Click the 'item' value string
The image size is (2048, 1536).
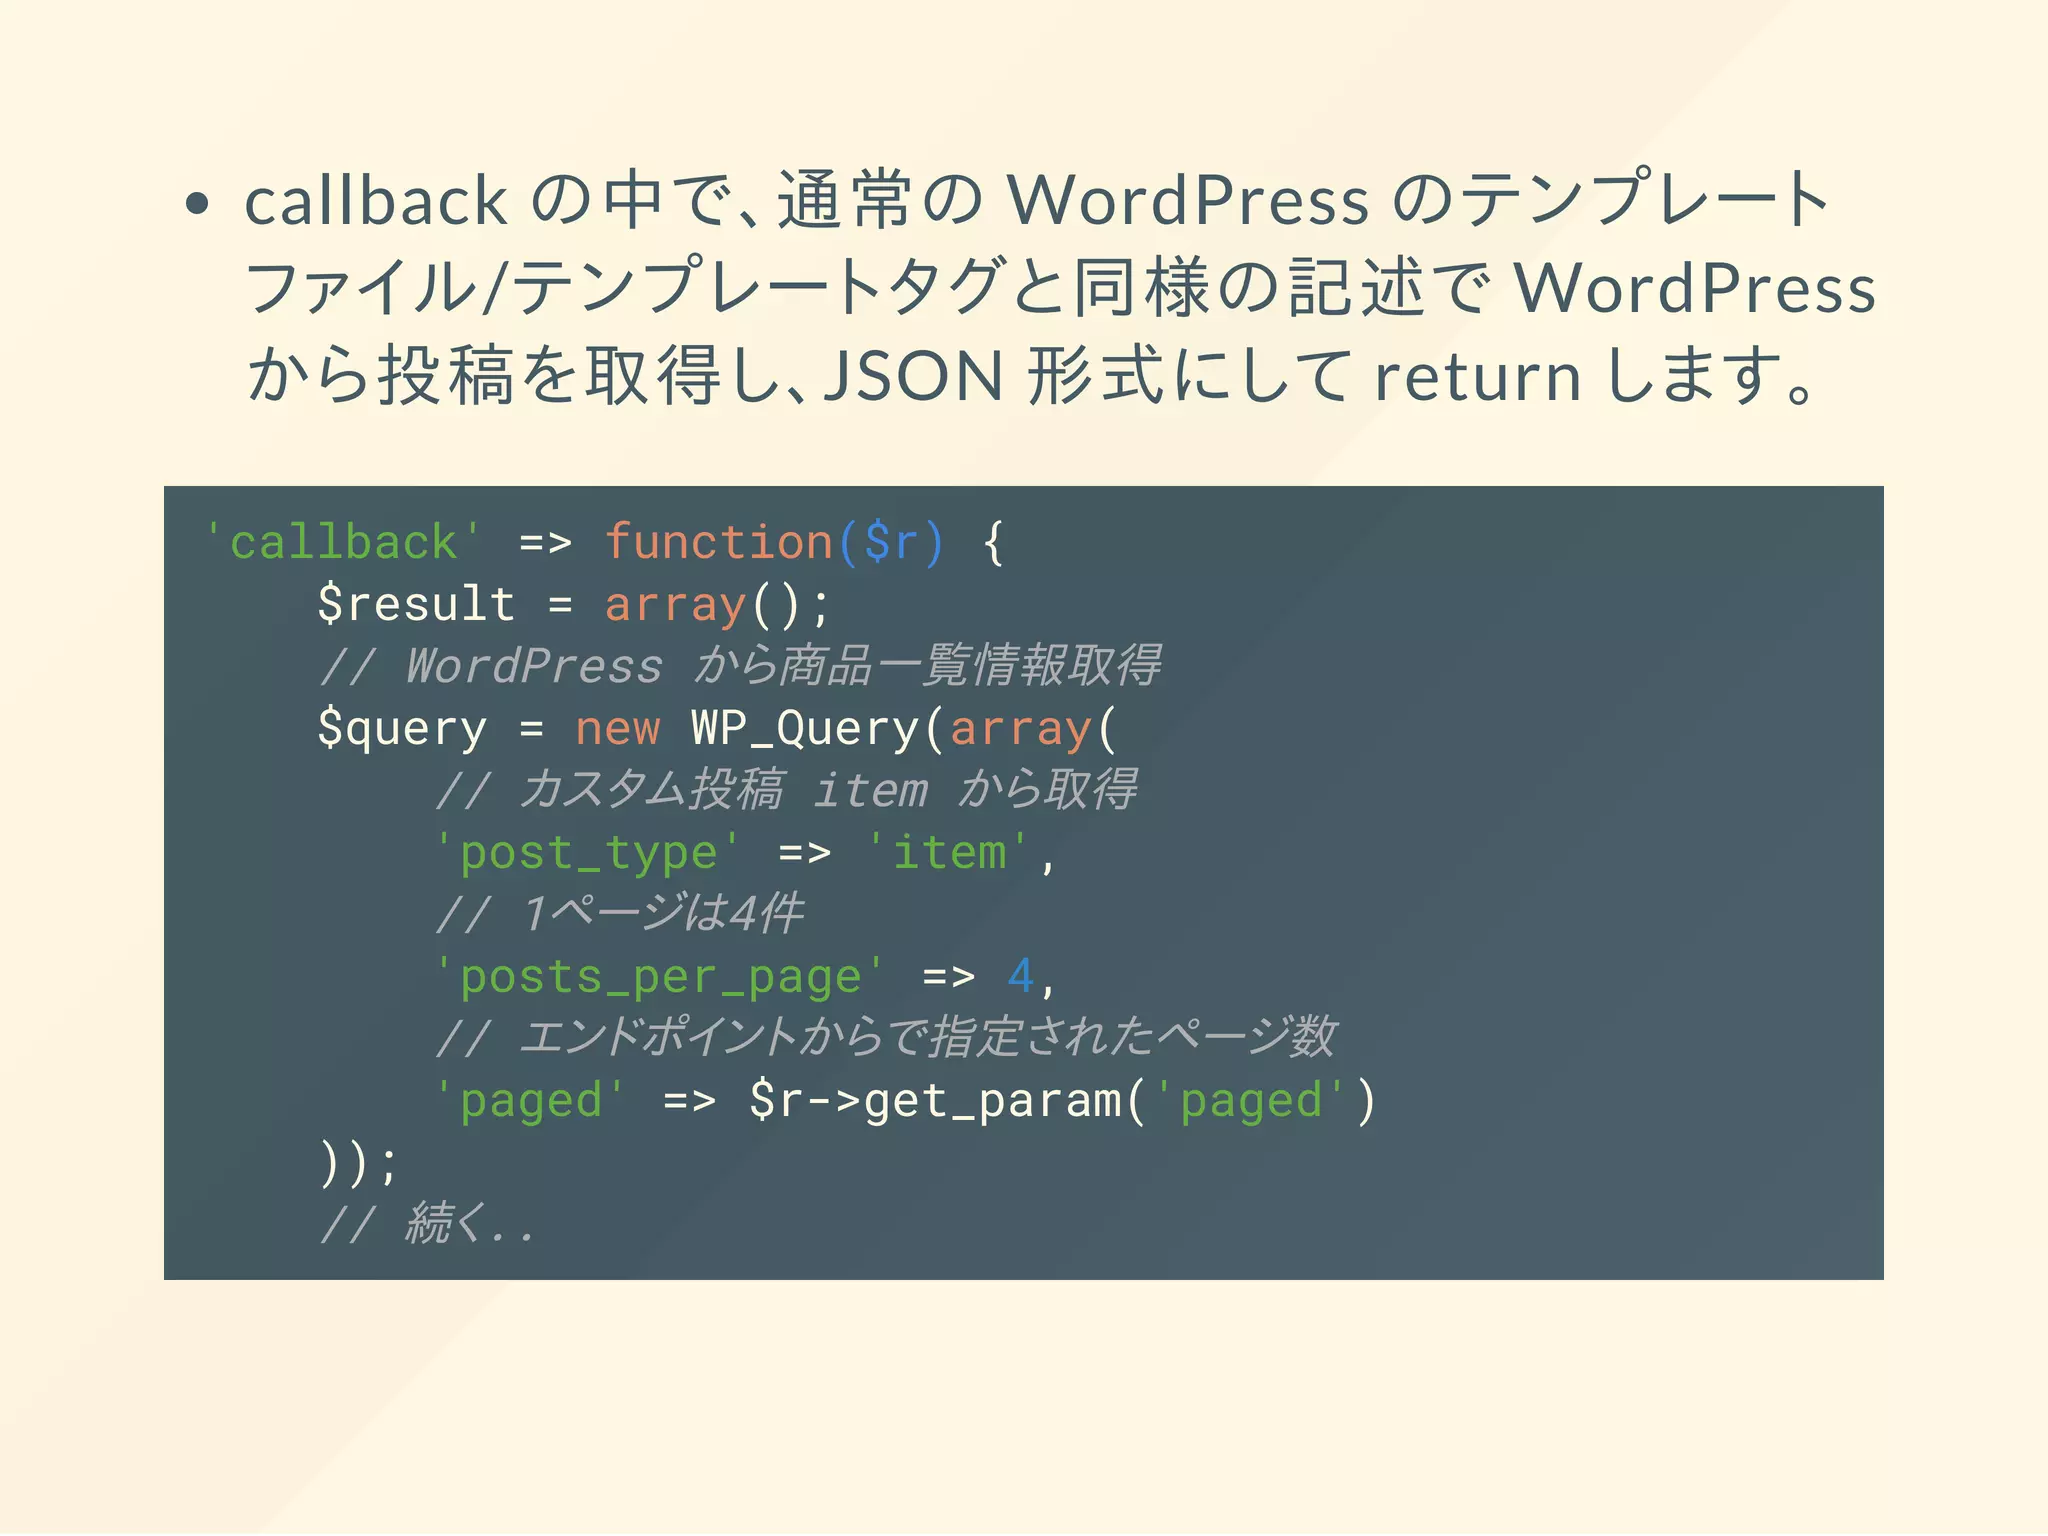click(x=949, y=853)
